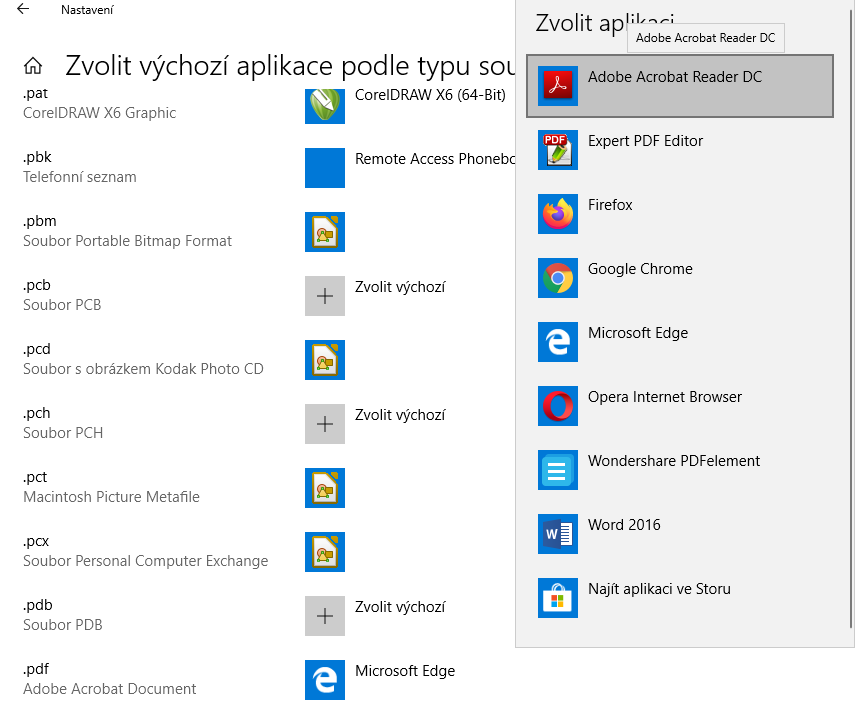The width and height of the screenshot is (857, 723).
Task: Select Adobe Acrobat Reader DC icon
Action: tap(557, 86)
